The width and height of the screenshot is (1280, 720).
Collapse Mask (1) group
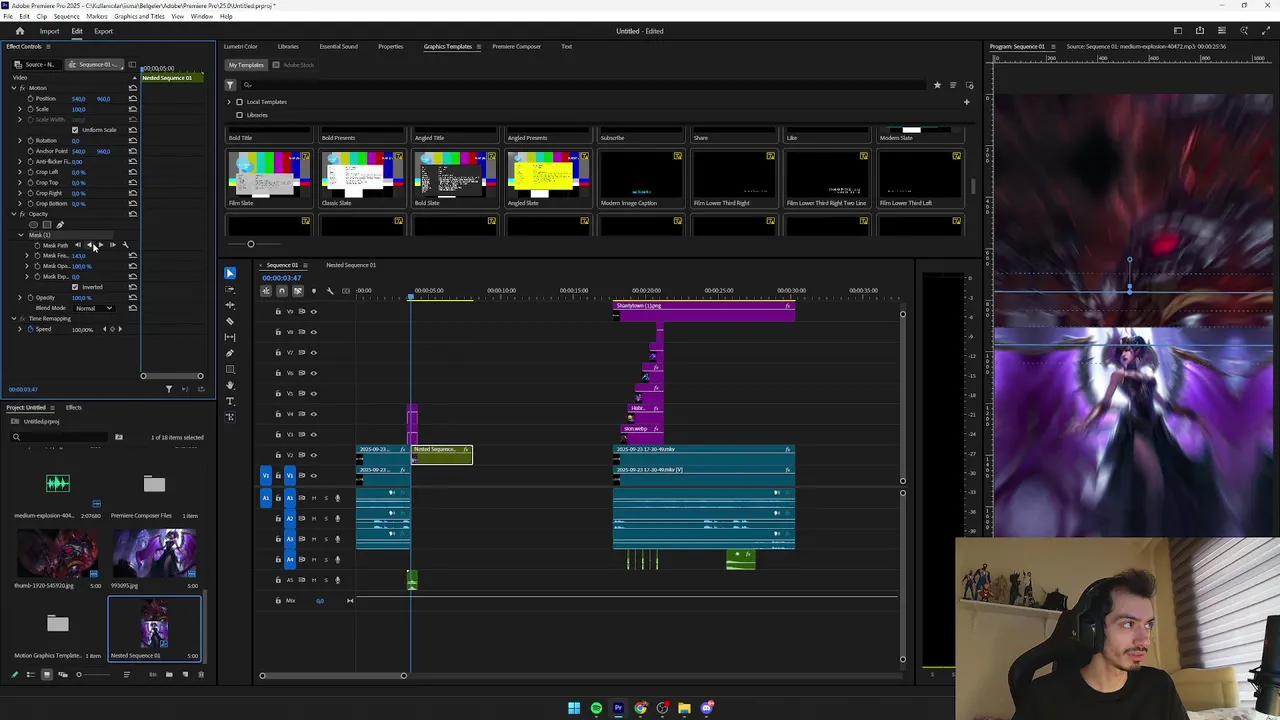[21, 235]
